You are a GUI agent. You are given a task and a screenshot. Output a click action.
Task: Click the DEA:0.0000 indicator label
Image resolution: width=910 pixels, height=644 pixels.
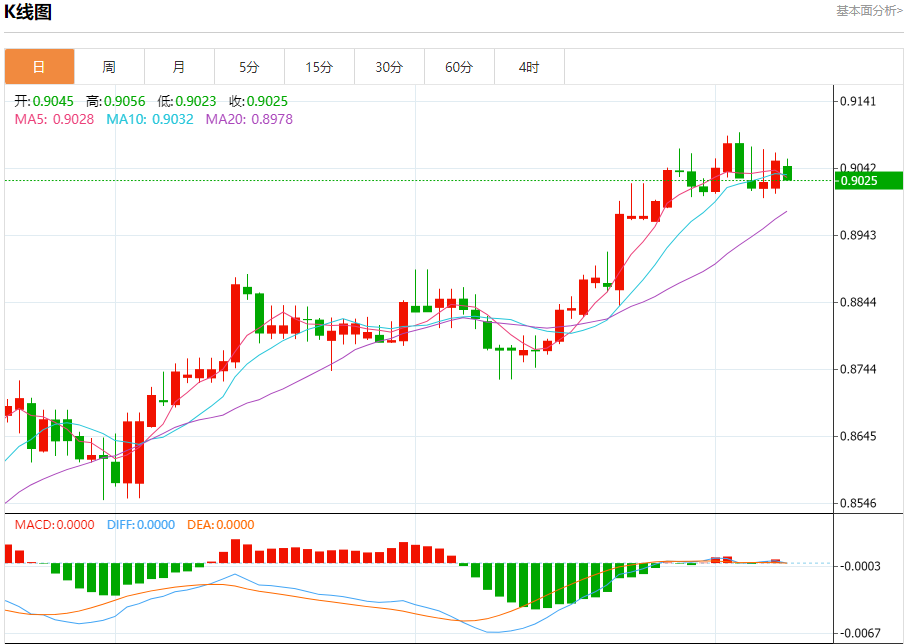[221, 524]
